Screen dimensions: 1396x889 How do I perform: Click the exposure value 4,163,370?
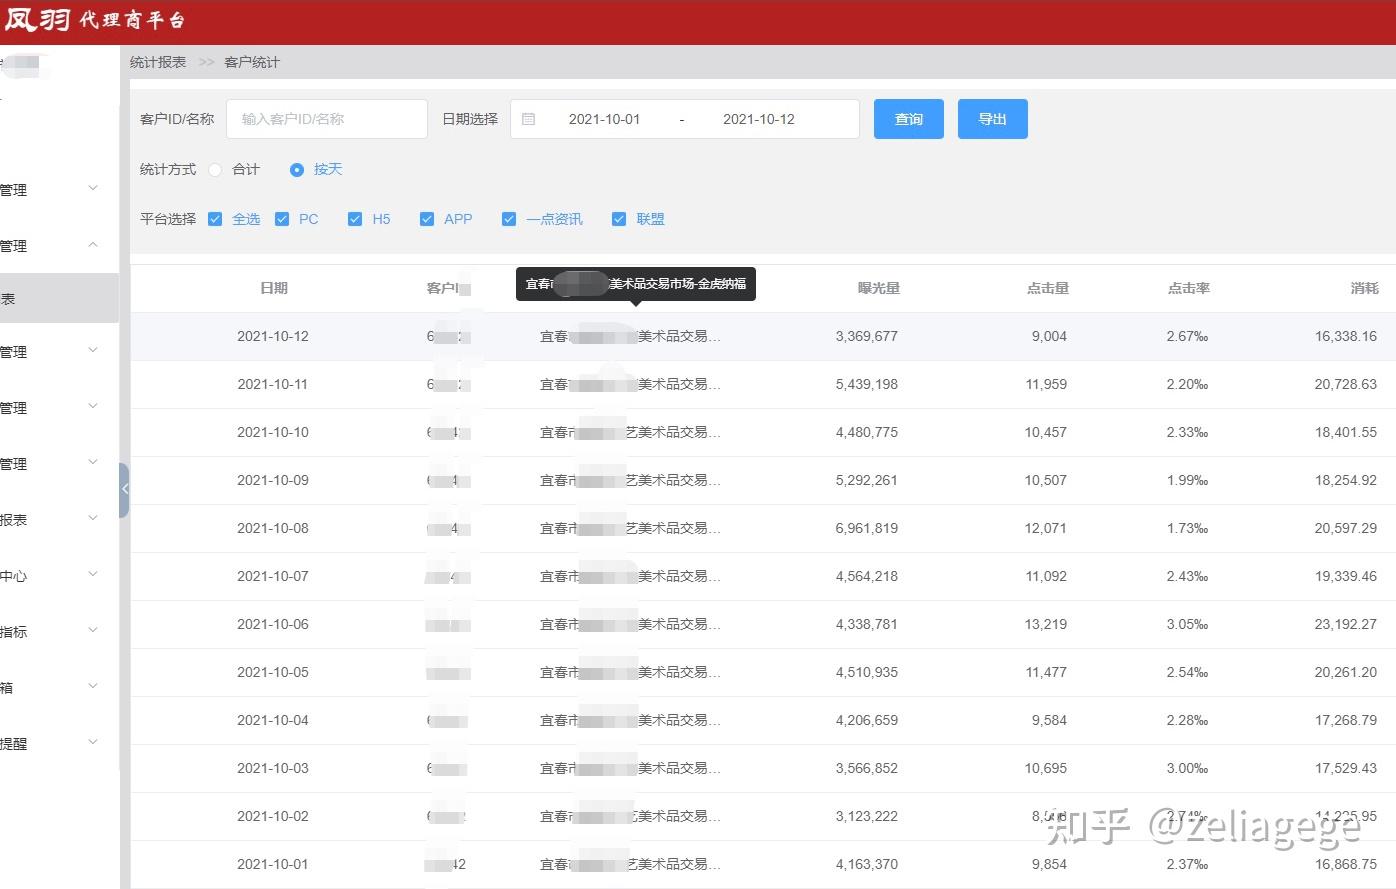(x=867, y=864)
